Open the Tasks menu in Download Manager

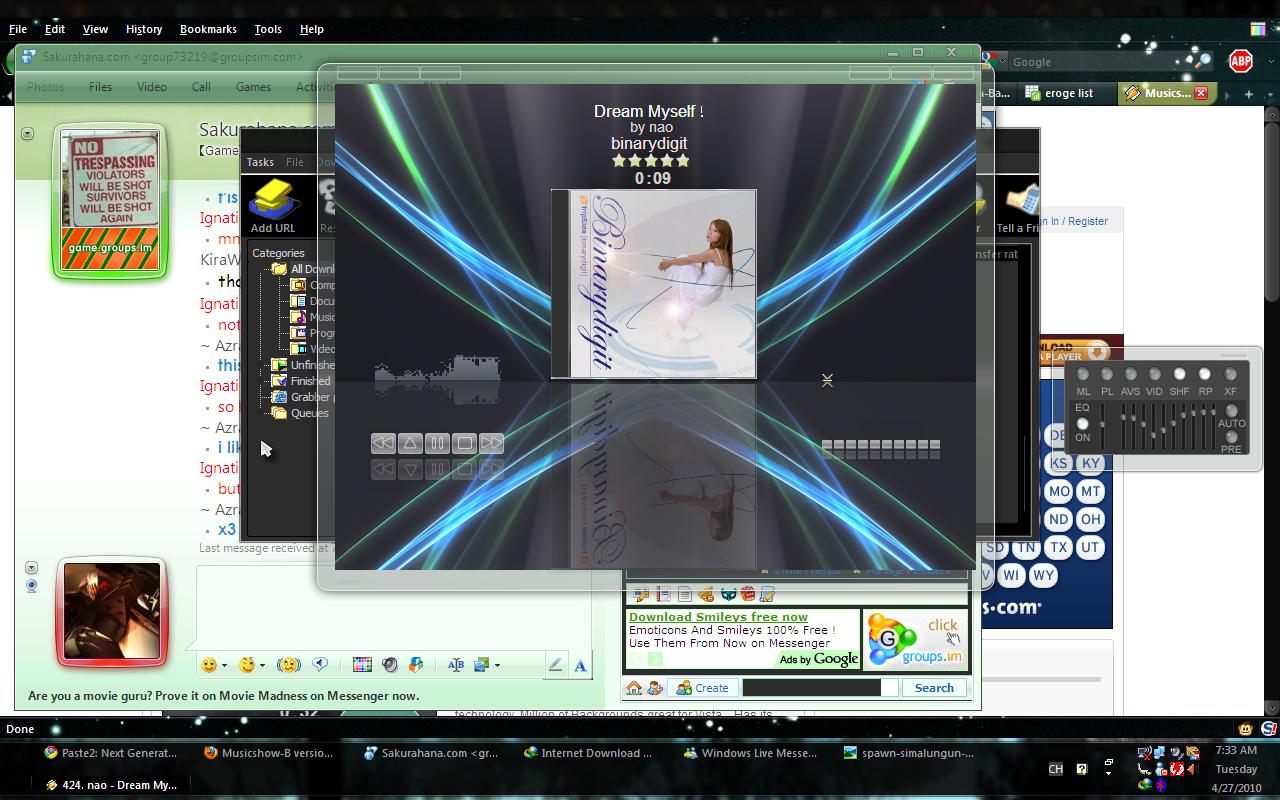pyautogui.click(x=260, y=162)
